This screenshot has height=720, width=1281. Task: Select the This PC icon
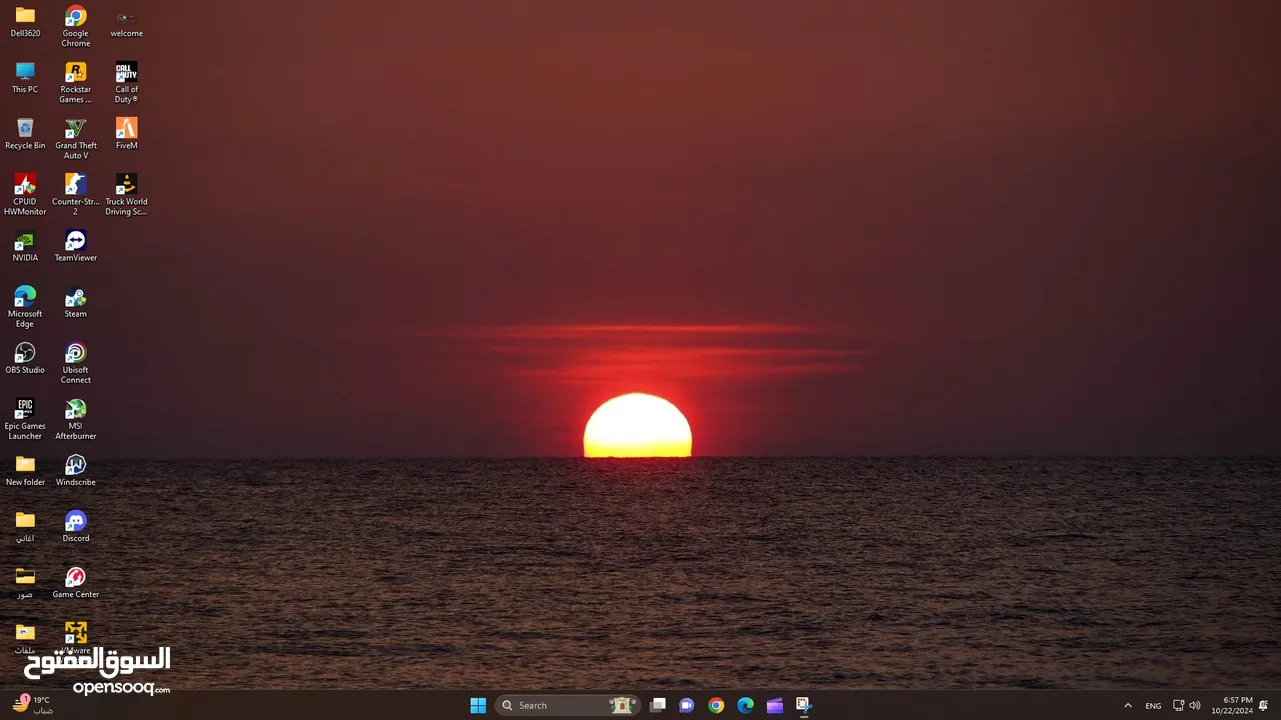click(x=25, y=78)
